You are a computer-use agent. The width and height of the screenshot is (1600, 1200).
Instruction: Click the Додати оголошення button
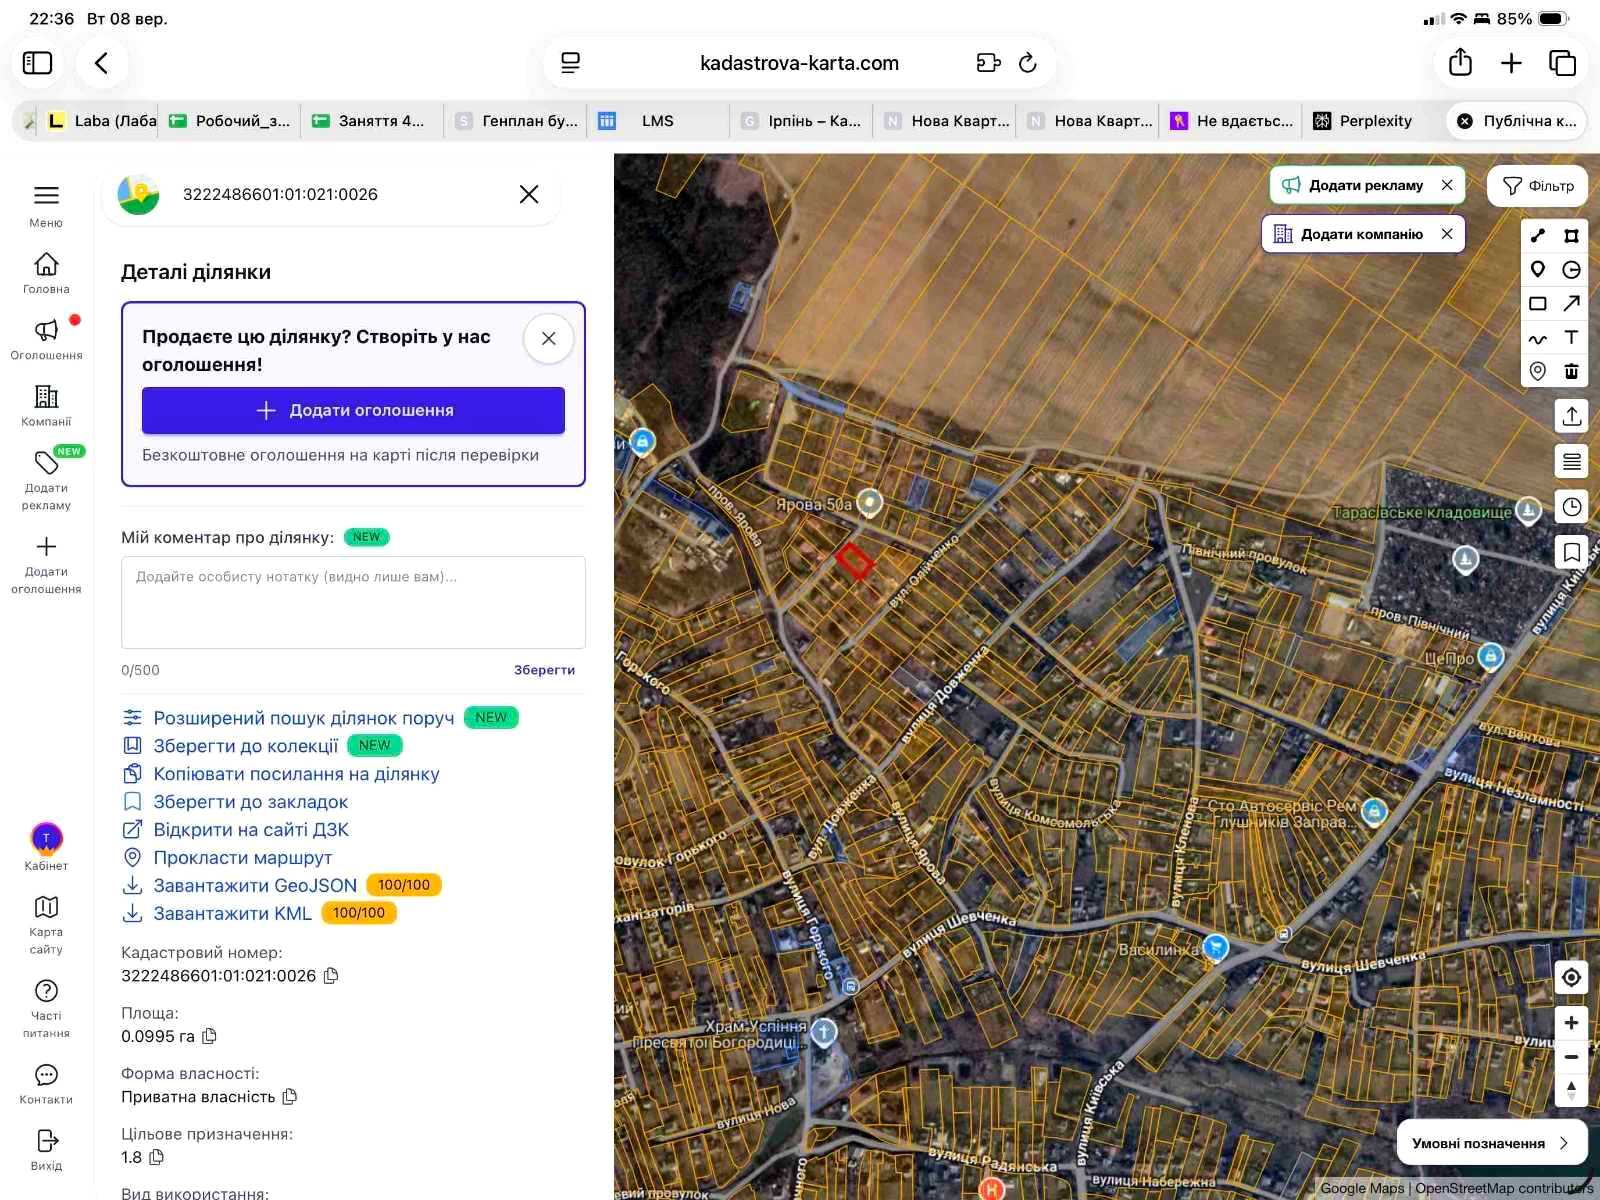pos(353,410)
